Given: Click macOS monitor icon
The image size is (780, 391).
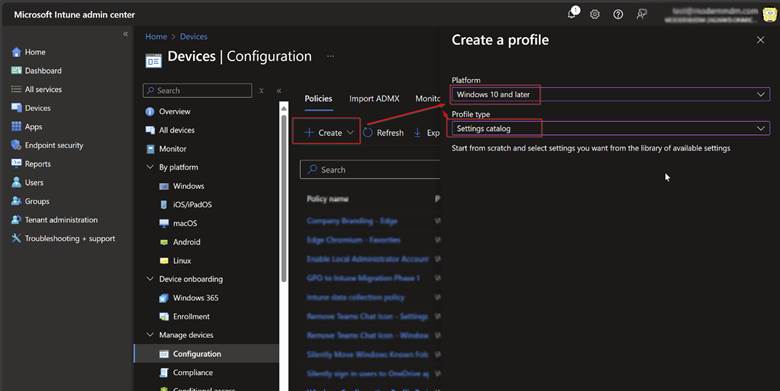Looking at the screenshot, I should pyautogui.click(x=164, y=223).
